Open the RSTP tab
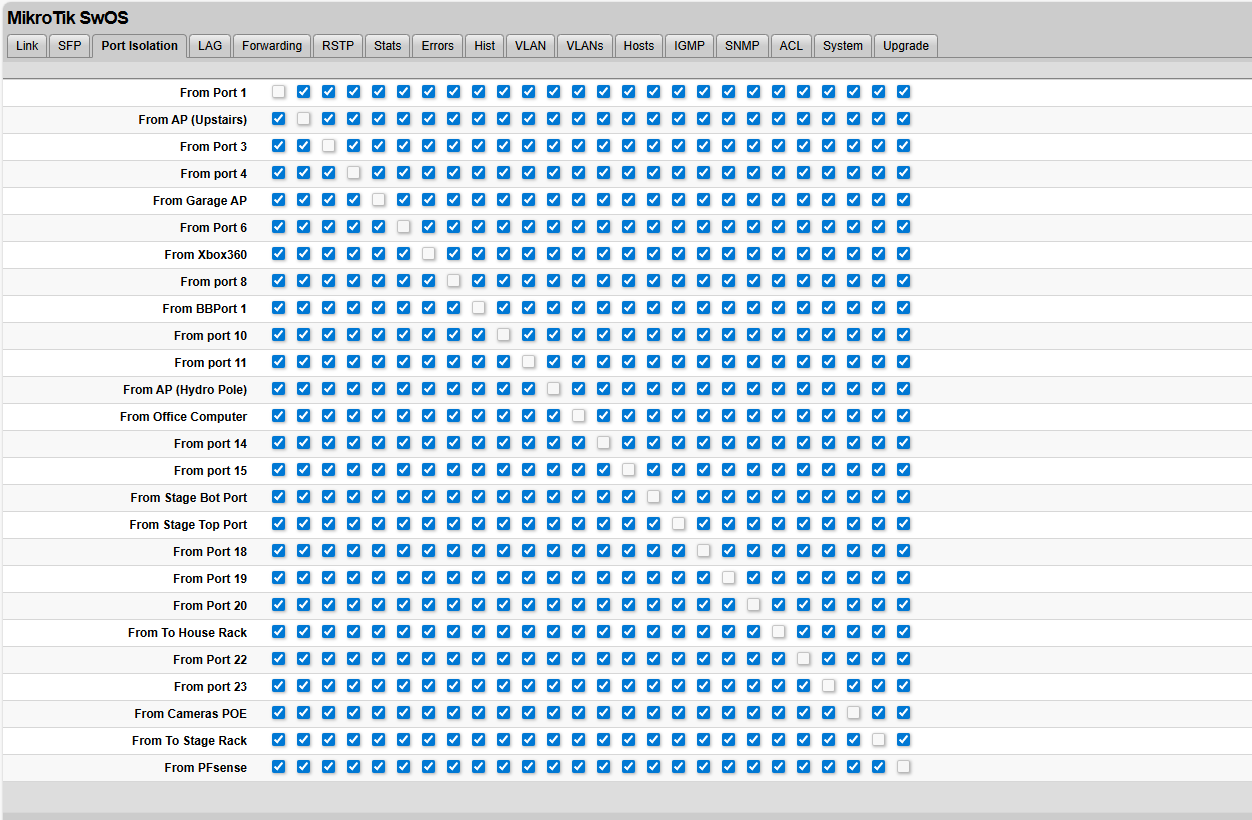 (338, 46)
